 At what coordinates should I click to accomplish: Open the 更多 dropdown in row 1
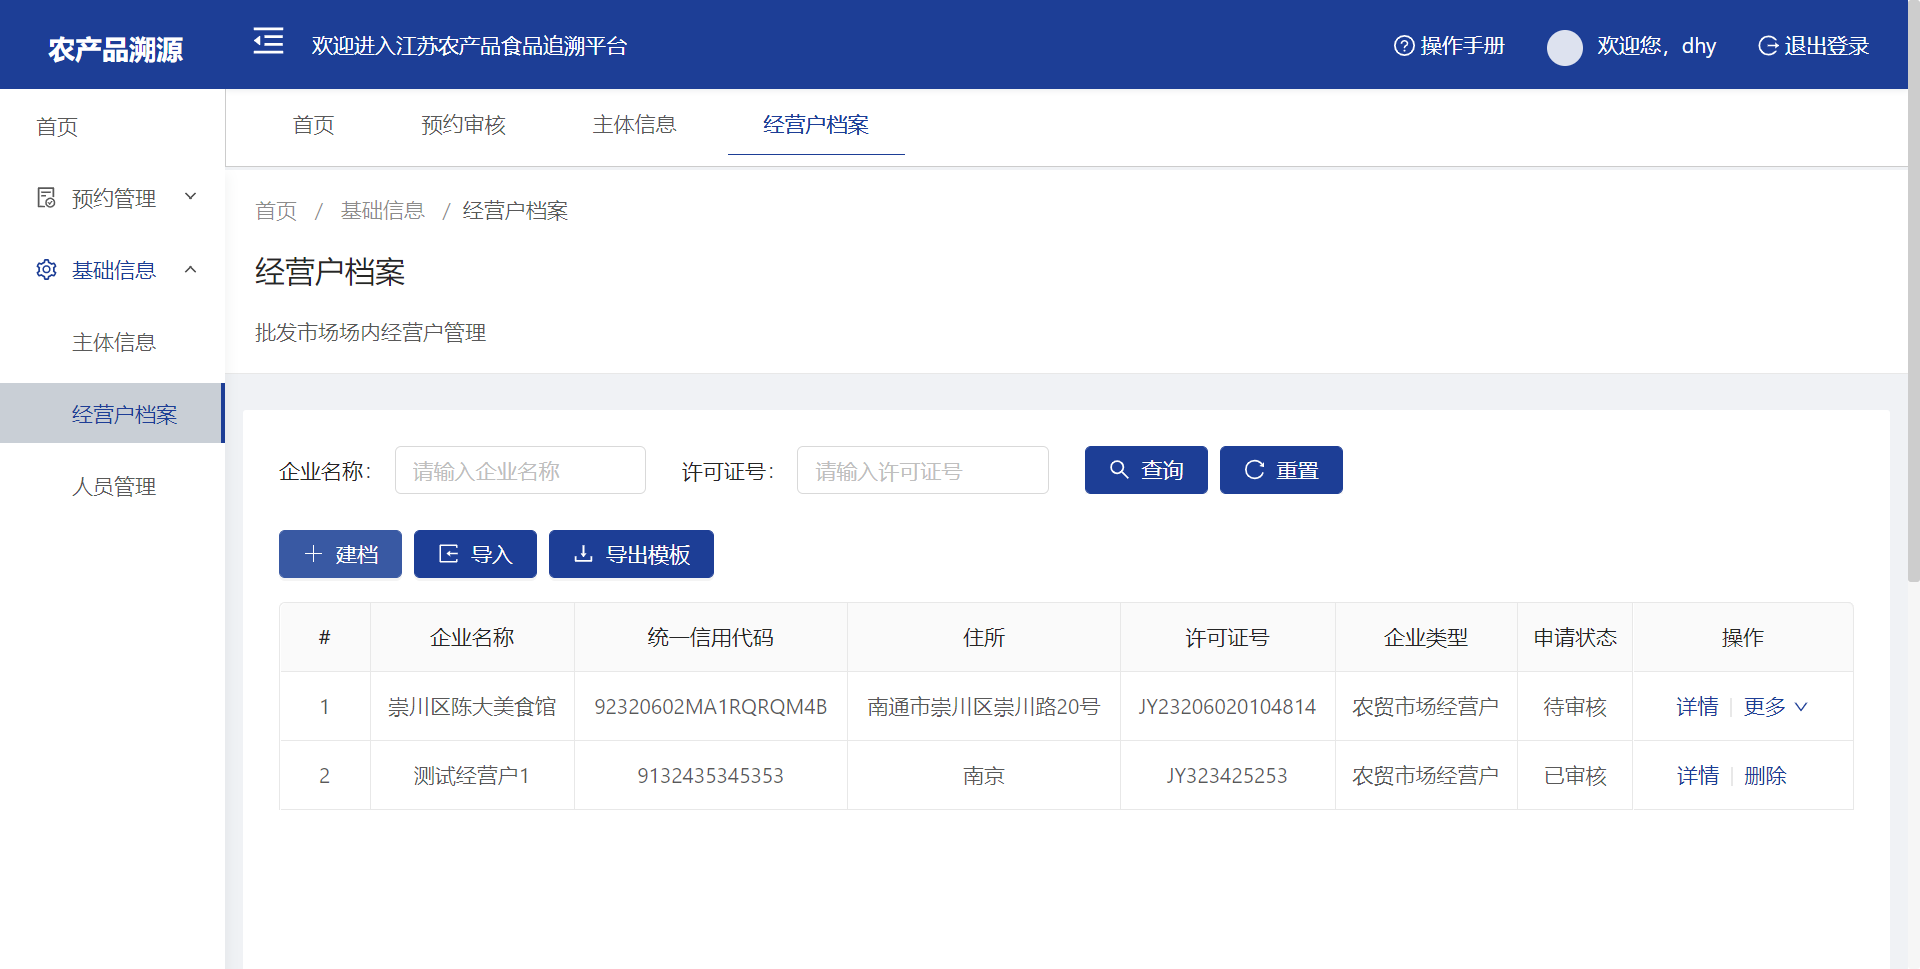(1775, 707)
